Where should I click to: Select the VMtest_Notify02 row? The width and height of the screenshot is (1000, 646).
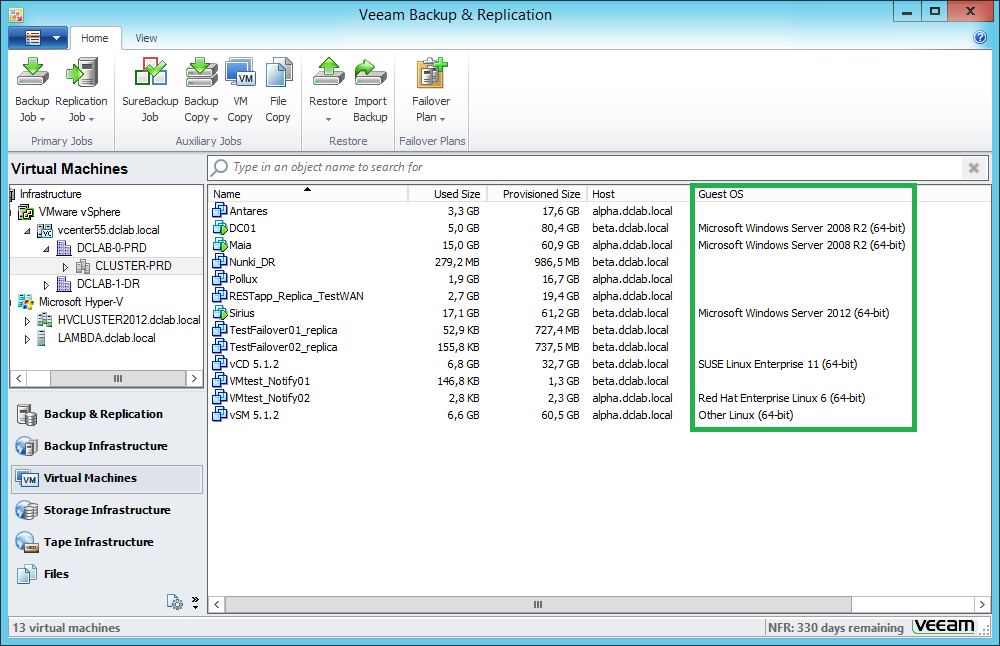click(561, 398)
